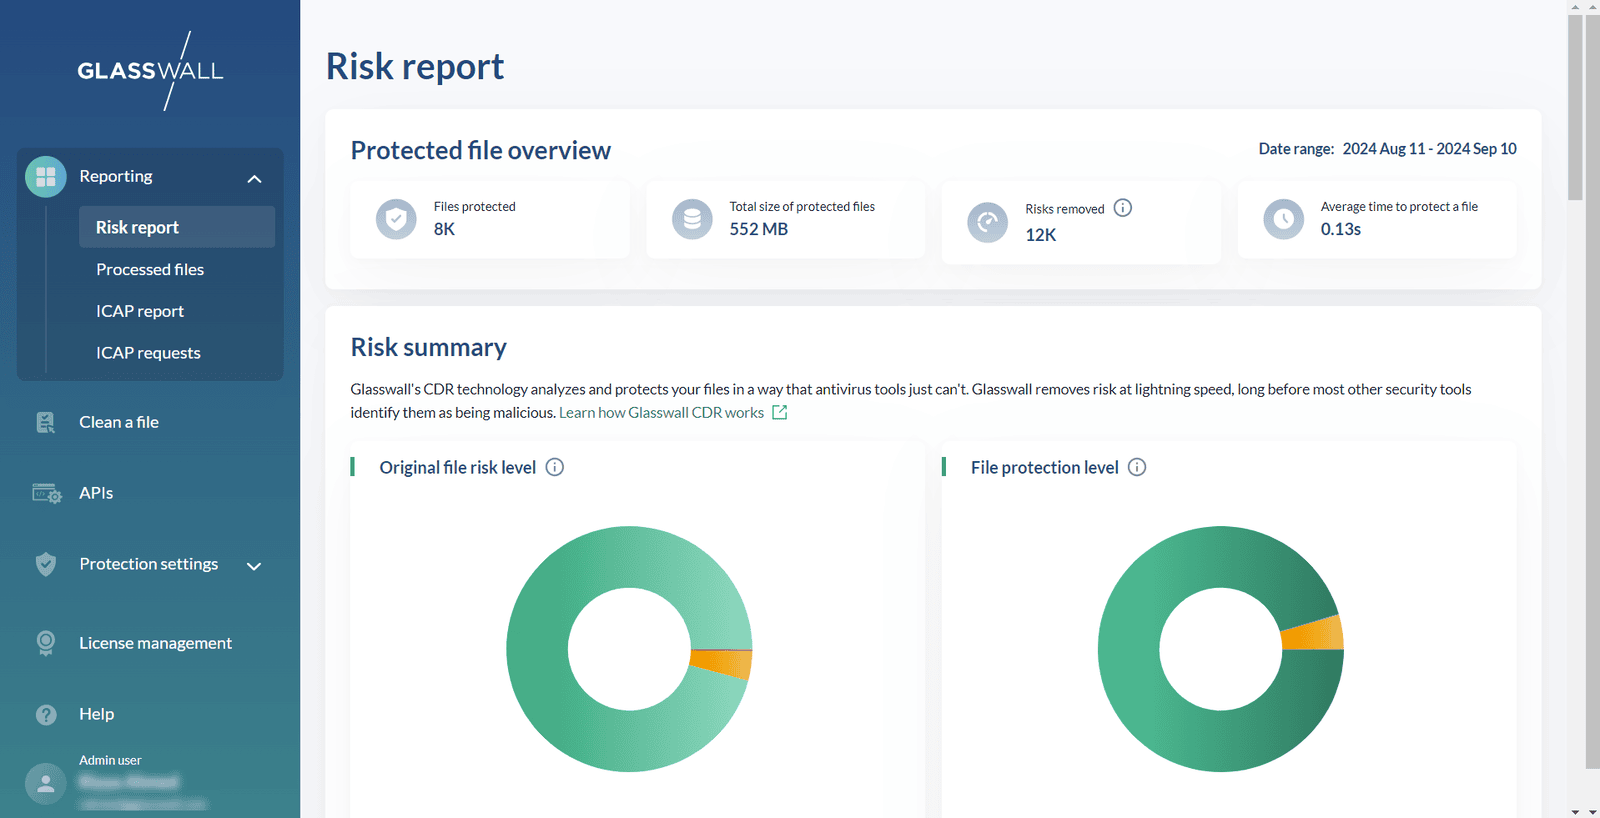The image size is (1600, 818).
Task: Click the 8K files protected value
Action: point(444,229)
